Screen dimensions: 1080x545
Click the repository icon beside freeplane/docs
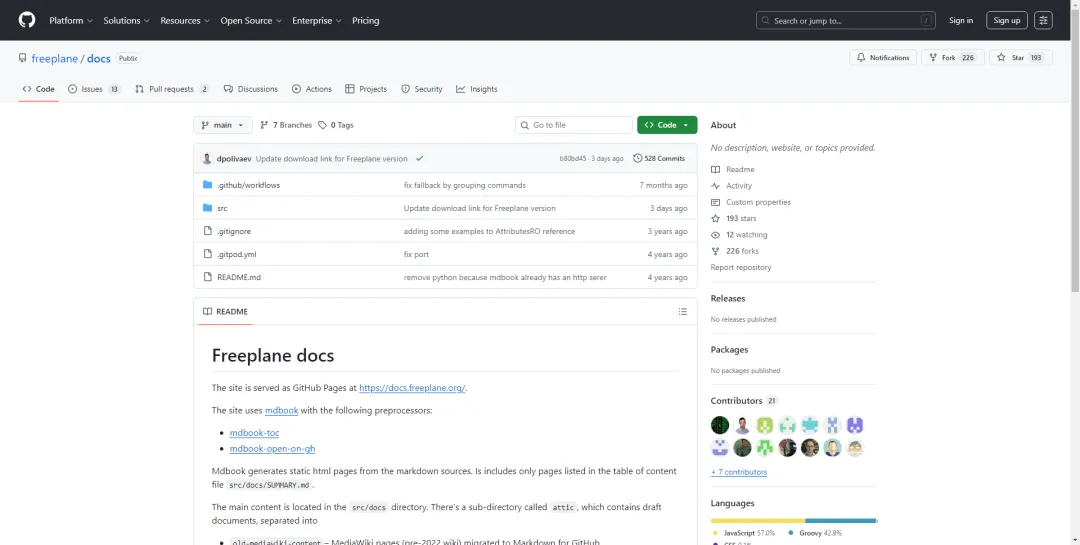click(x=23, y=59)
